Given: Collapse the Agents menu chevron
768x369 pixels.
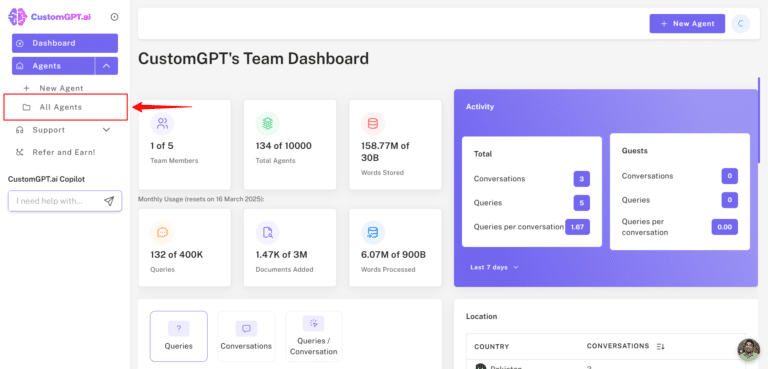Looking at the screenshot, I should pyautogui.click(x=106, y=66).
